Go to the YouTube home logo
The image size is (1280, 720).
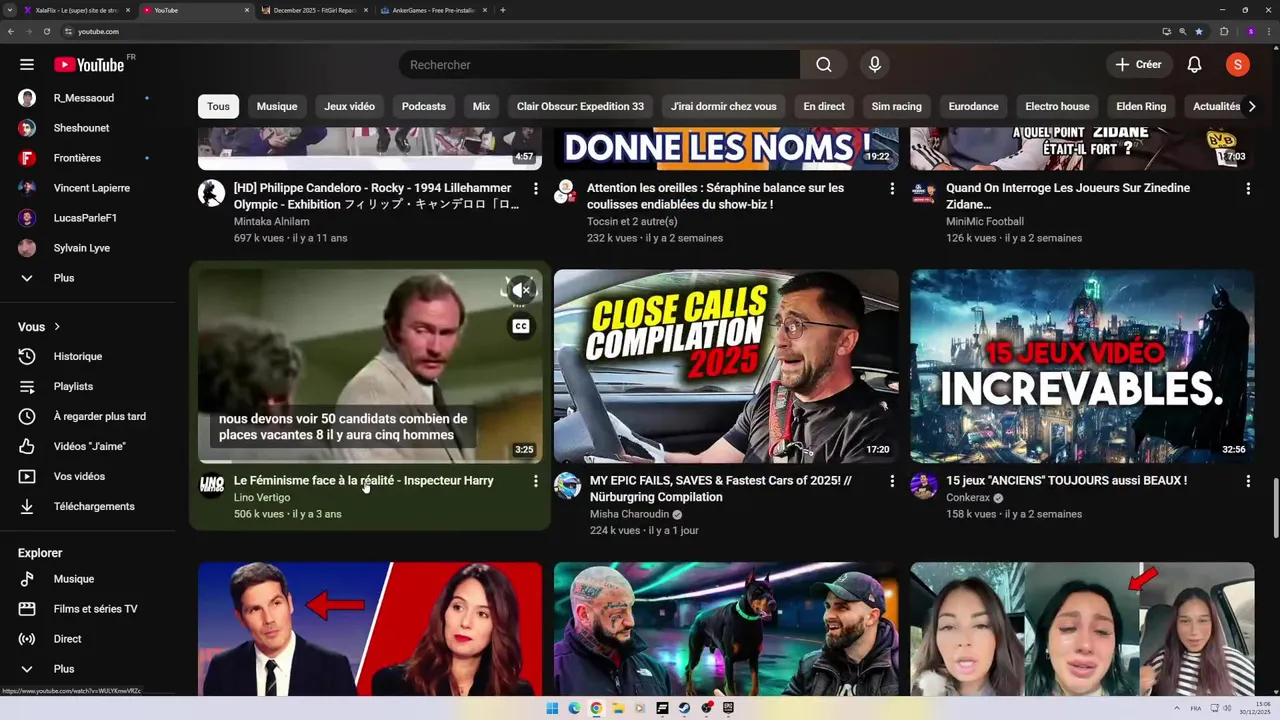[90, 65]
